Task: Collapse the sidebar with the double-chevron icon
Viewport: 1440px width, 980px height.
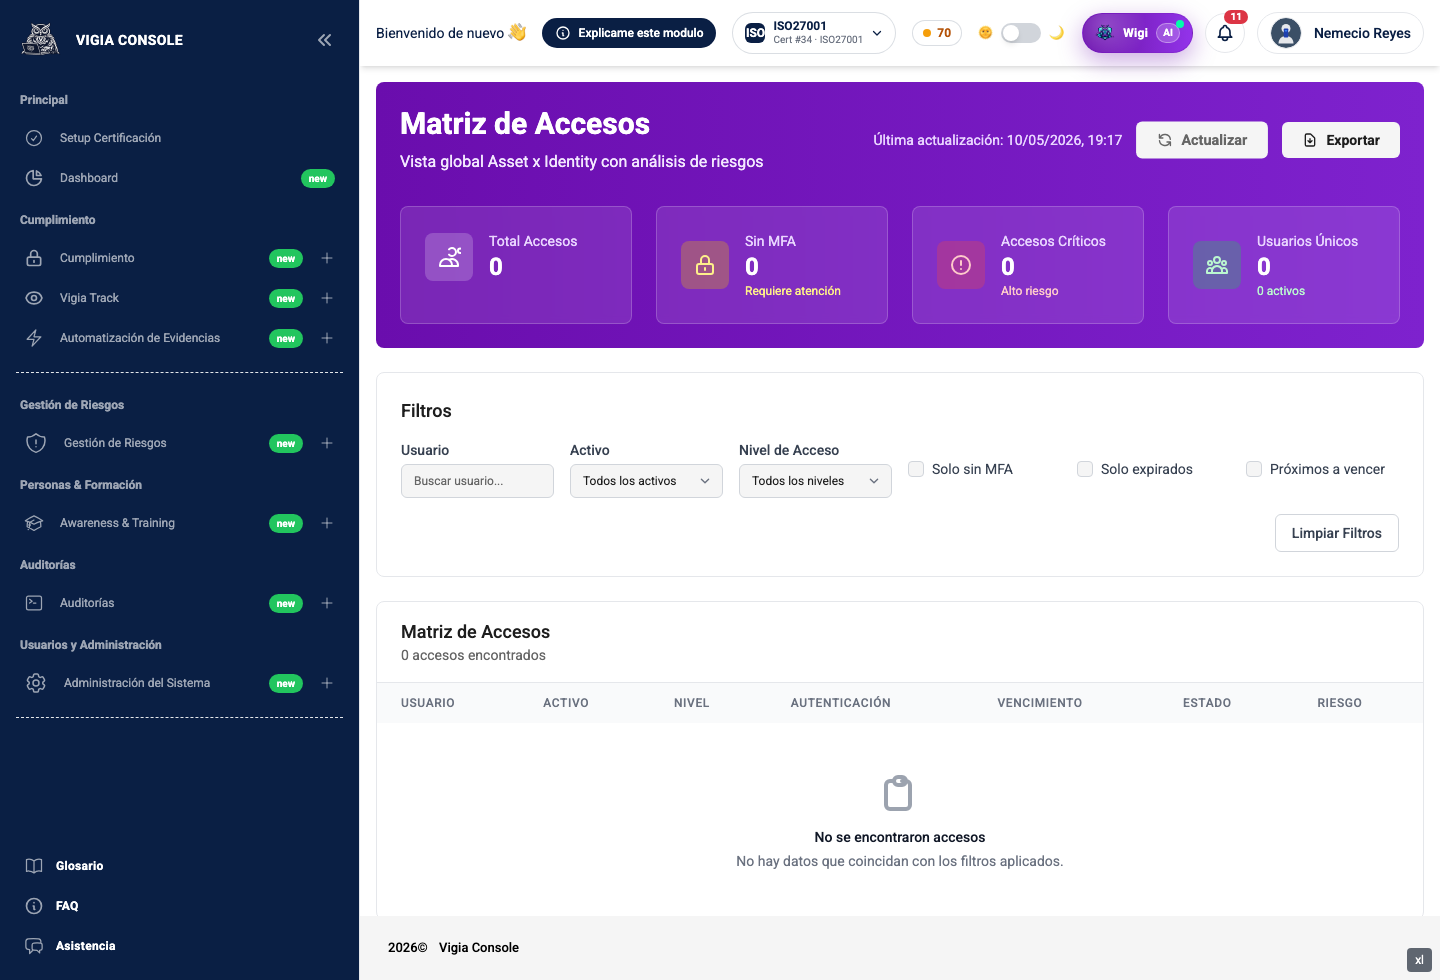Action: click(324, 40)
